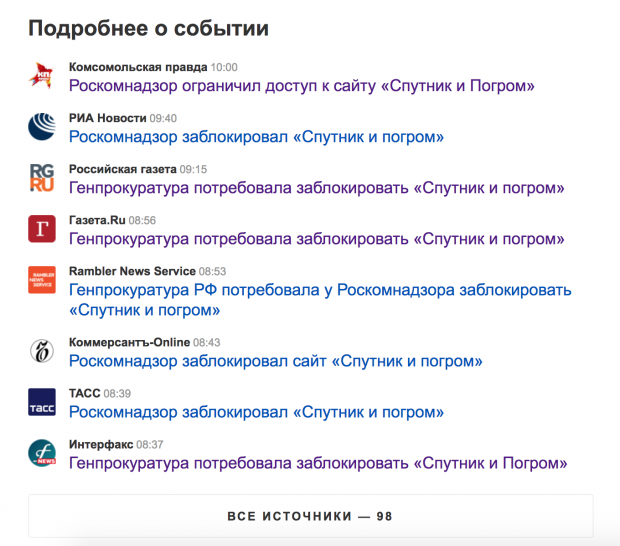Viewport: 620px width, 546px height.
Task: Click the Rambler News Service orange logo
Action: tap(42, 280)
